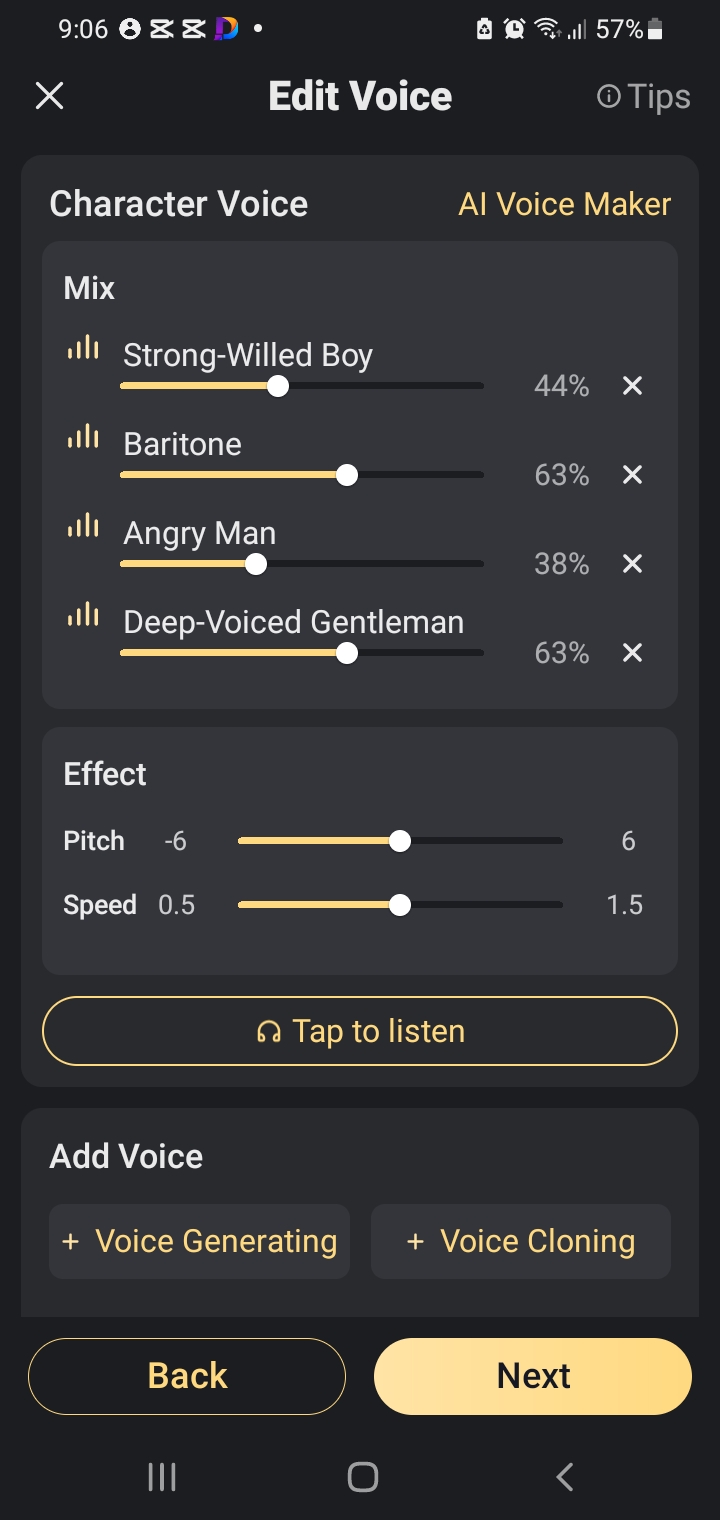Viewport: 720px width, 1520px height.
Task: Click the Pitch slider handle
Action: [x=400, y=841]
